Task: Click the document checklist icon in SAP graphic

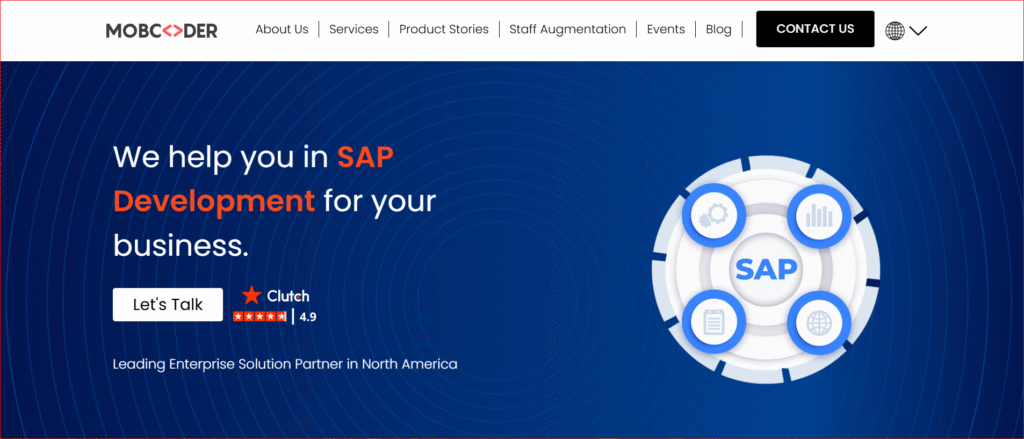Action: tap(712, 323)
